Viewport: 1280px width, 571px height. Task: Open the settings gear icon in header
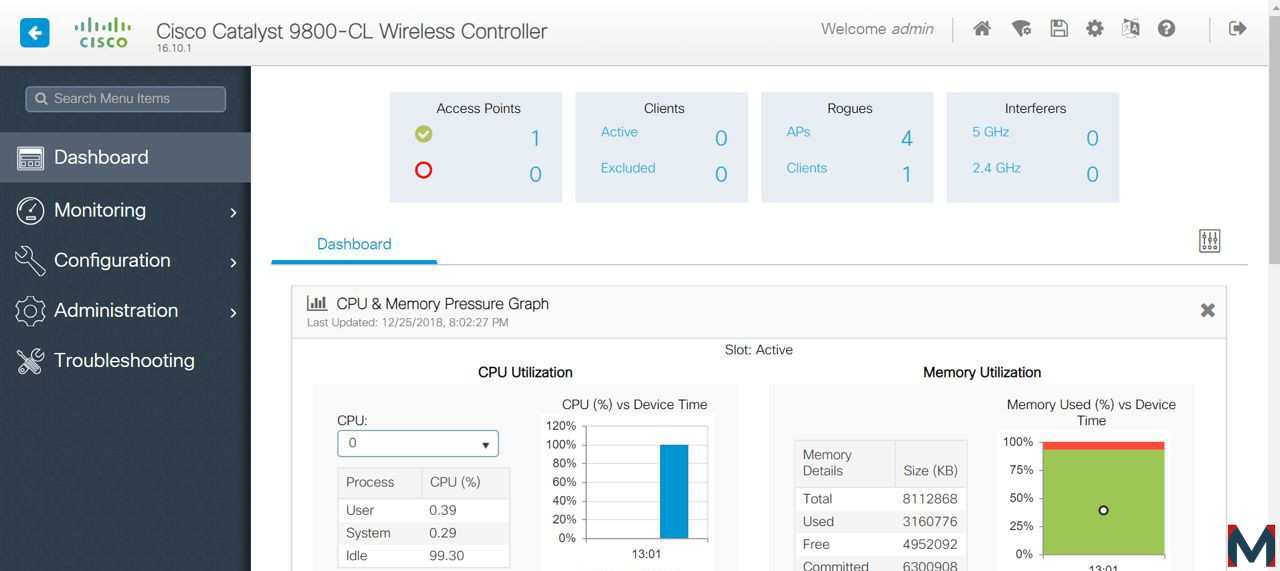pos(1095,29)
